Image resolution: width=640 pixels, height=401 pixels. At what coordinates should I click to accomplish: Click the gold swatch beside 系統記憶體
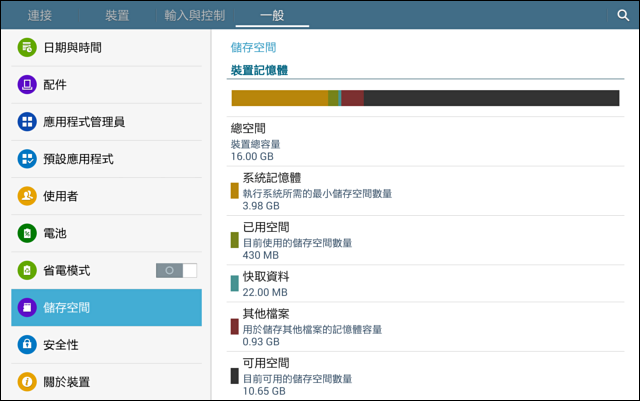235,191
